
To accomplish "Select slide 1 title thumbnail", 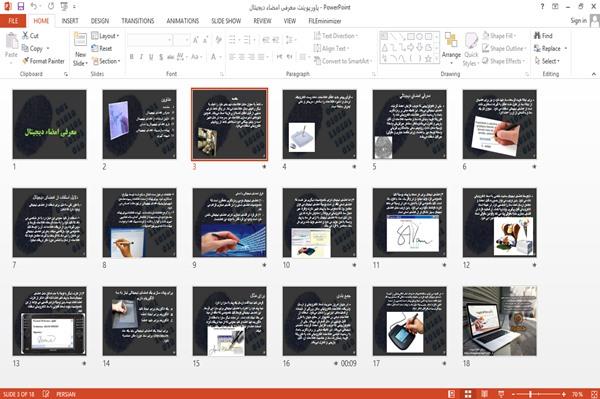I will point(49,124).
